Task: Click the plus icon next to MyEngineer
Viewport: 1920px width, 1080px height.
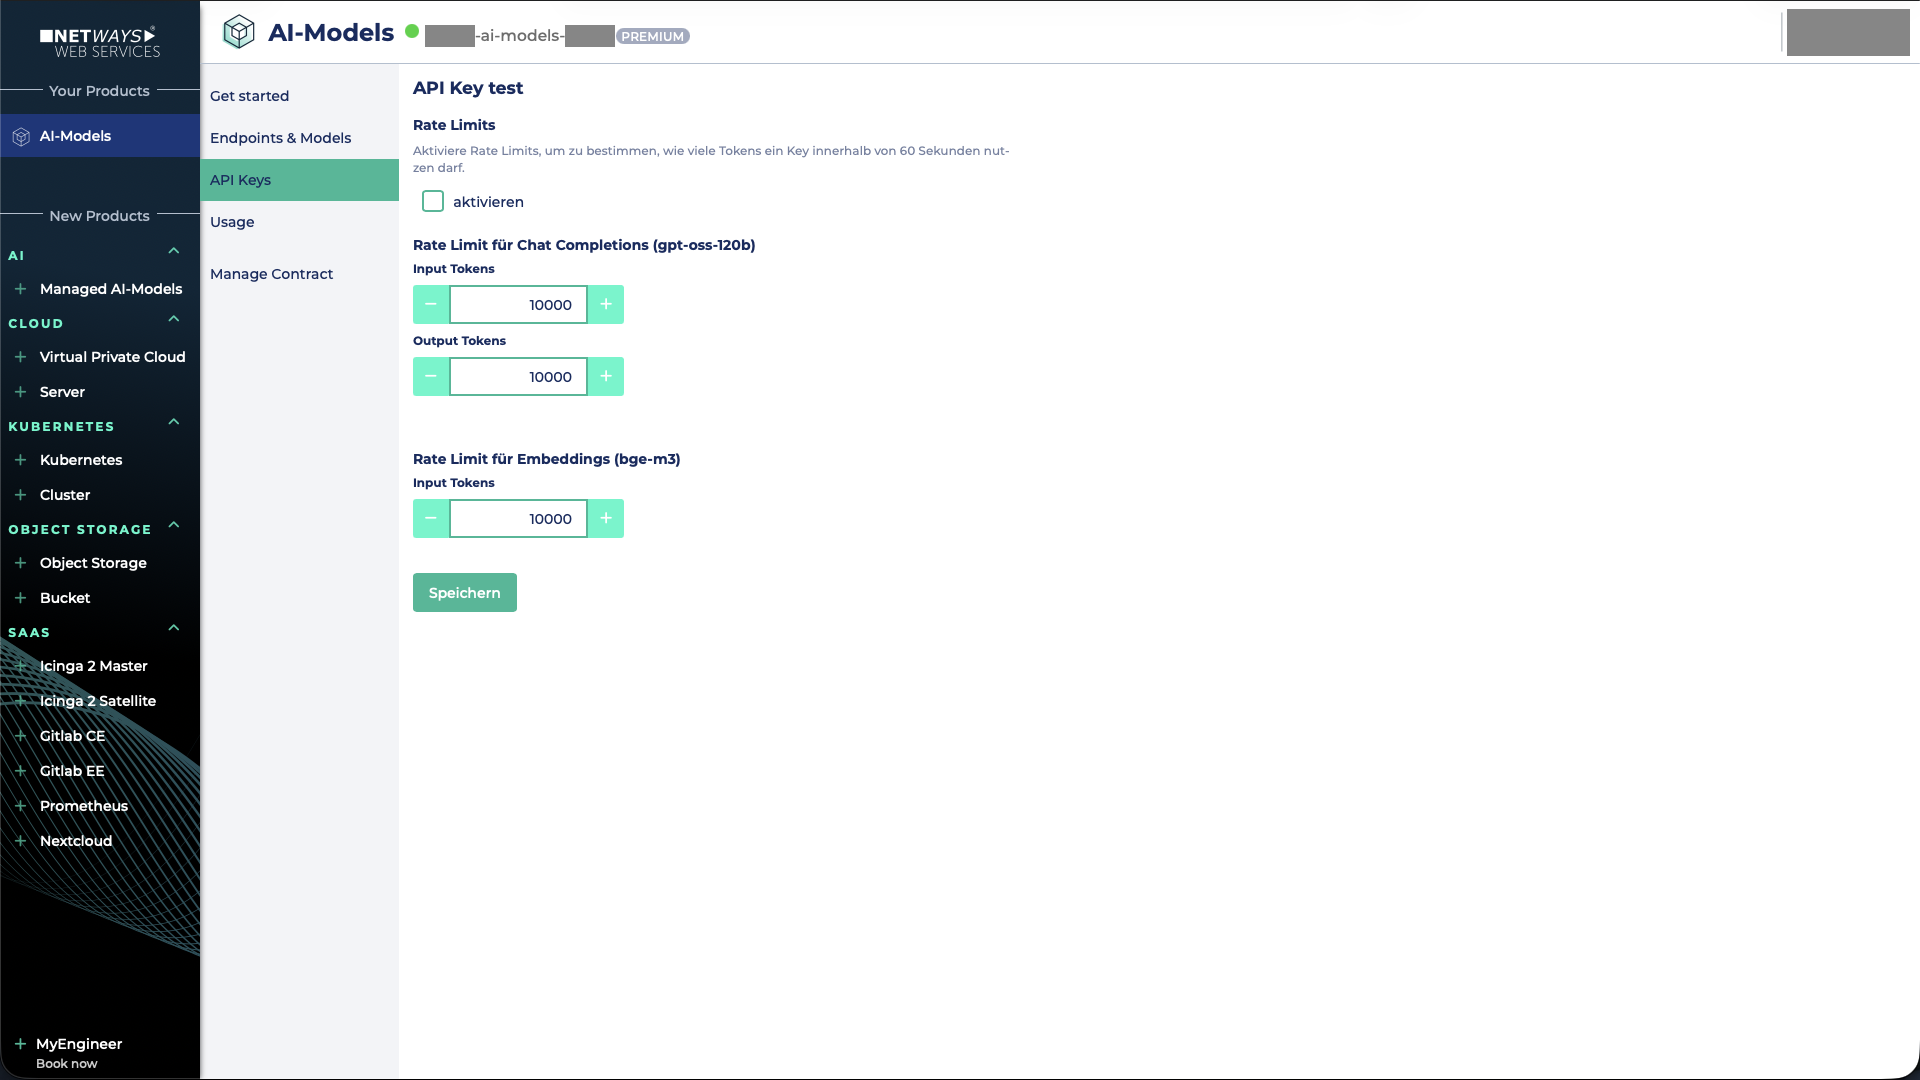Action: (x=21, y=1044)
